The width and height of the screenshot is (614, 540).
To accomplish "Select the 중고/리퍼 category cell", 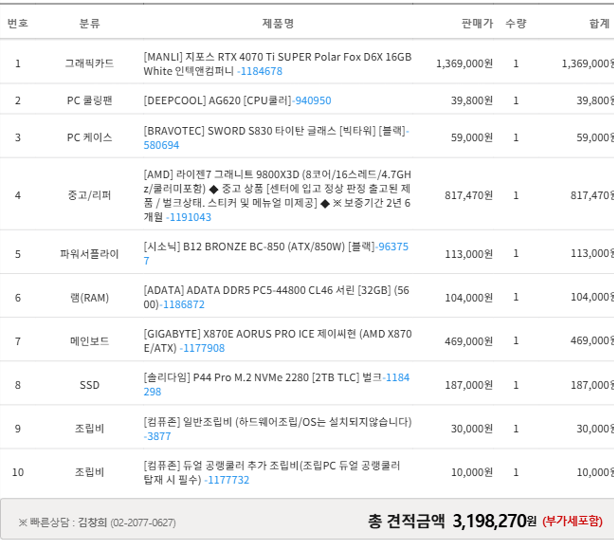I will [x=90, y=195].
